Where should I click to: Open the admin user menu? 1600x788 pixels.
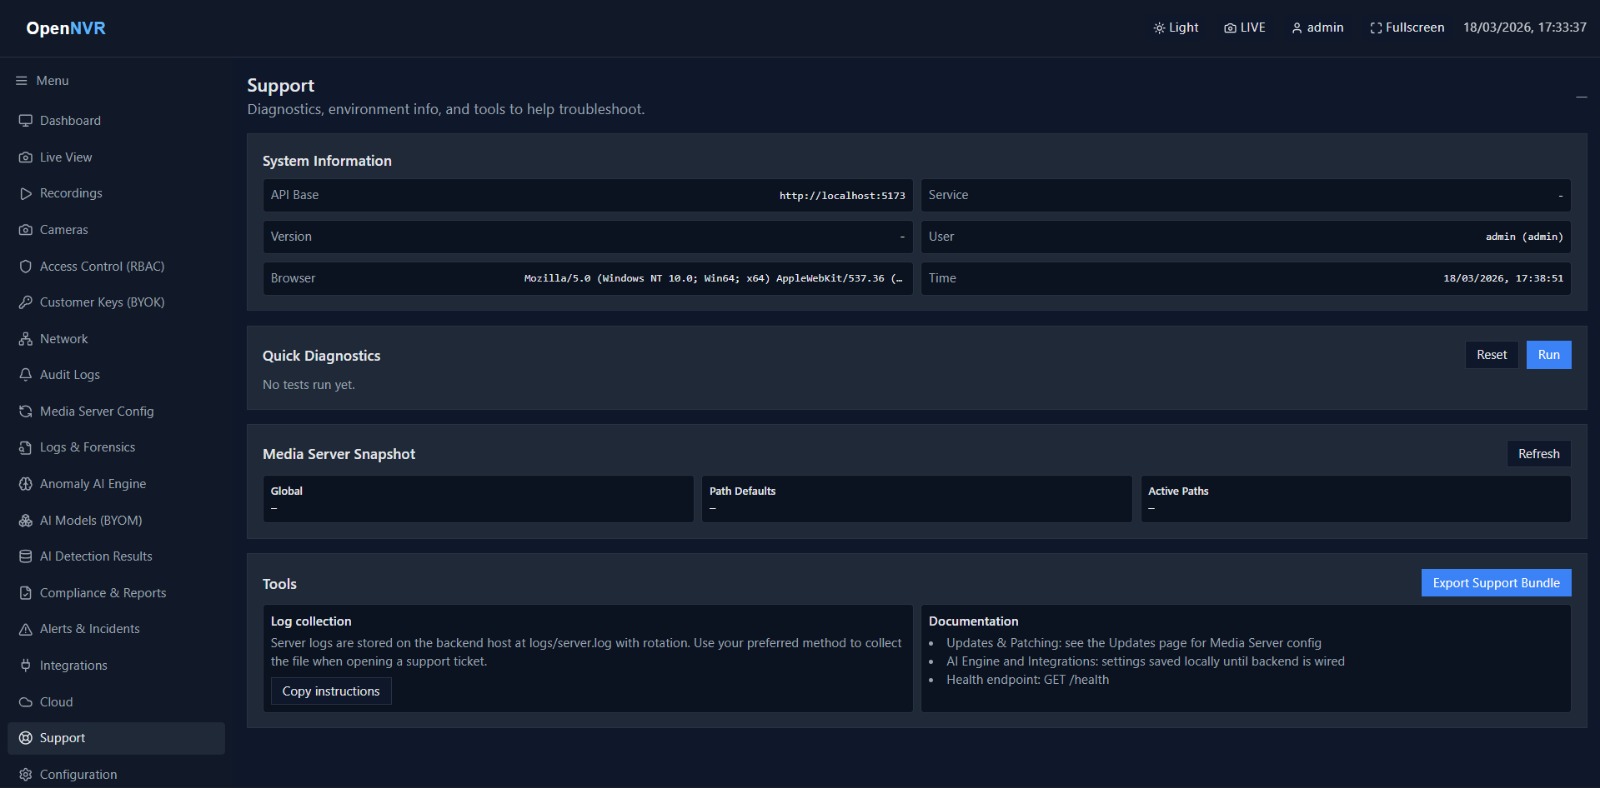[1317, 28]
